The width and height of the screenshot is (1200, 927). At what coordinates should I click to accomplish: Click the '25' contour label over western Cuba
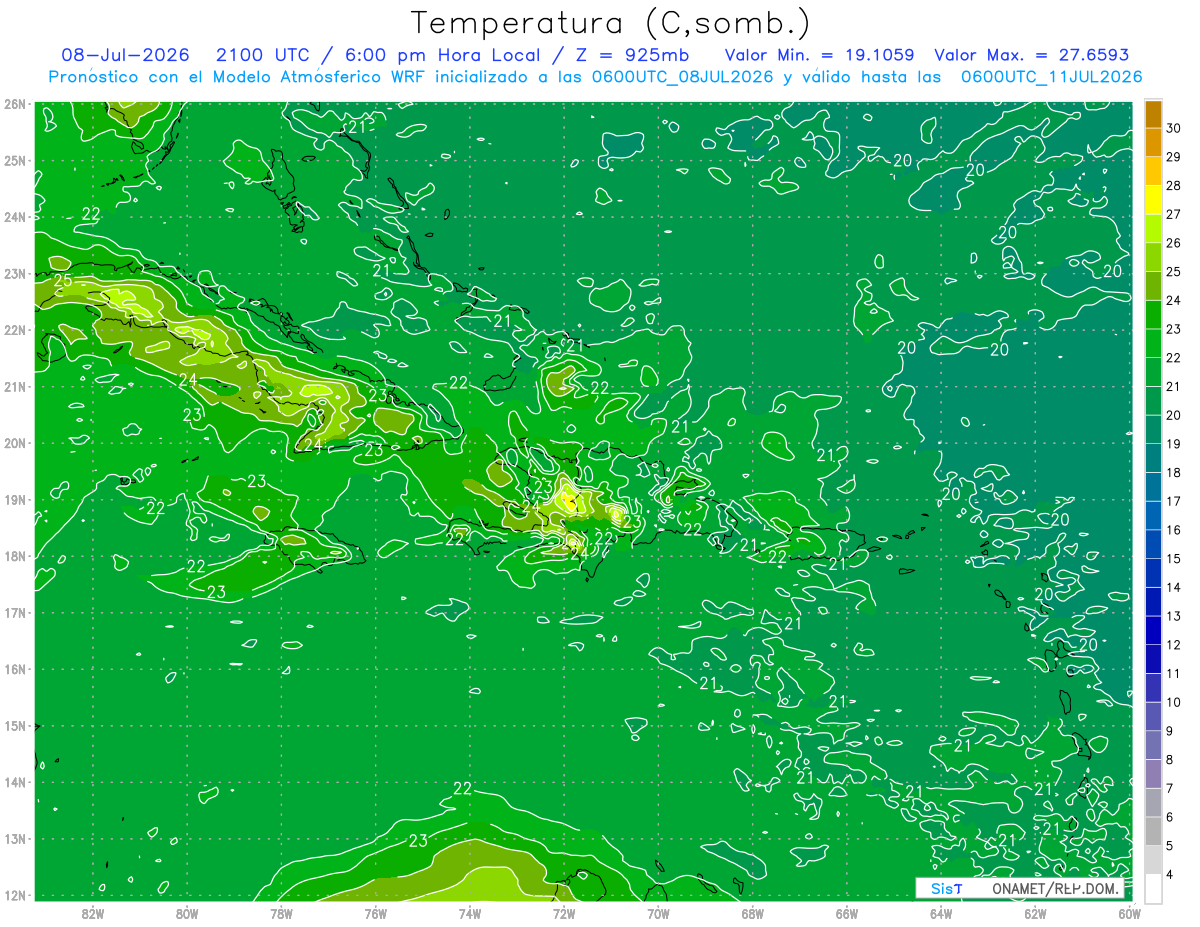pyautogui.click(x=63, y=281)
